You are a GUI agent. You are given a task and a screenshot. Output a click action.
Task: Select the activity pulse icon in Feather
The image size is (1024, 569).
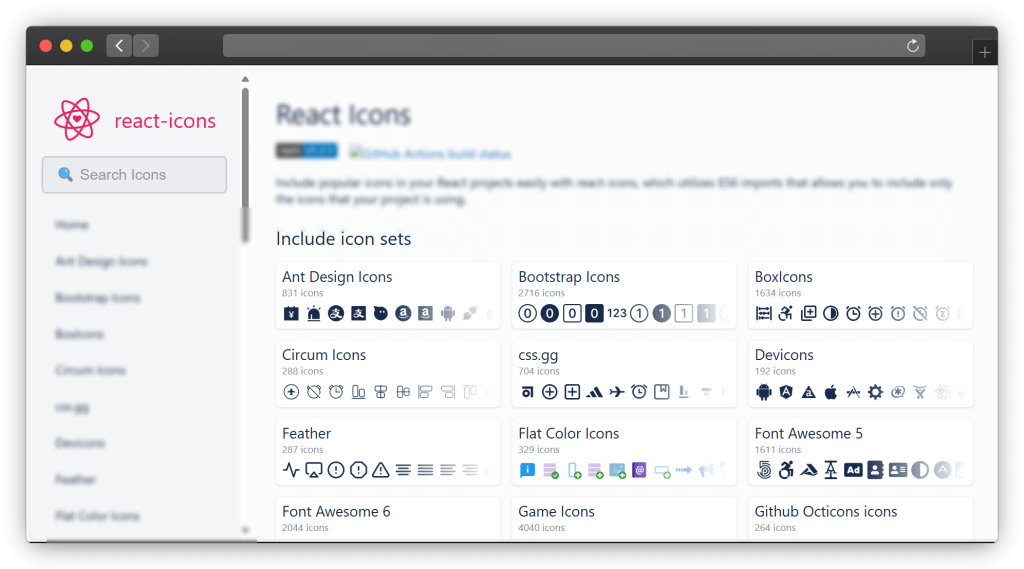pyautogui.click(x=291, y=470)
